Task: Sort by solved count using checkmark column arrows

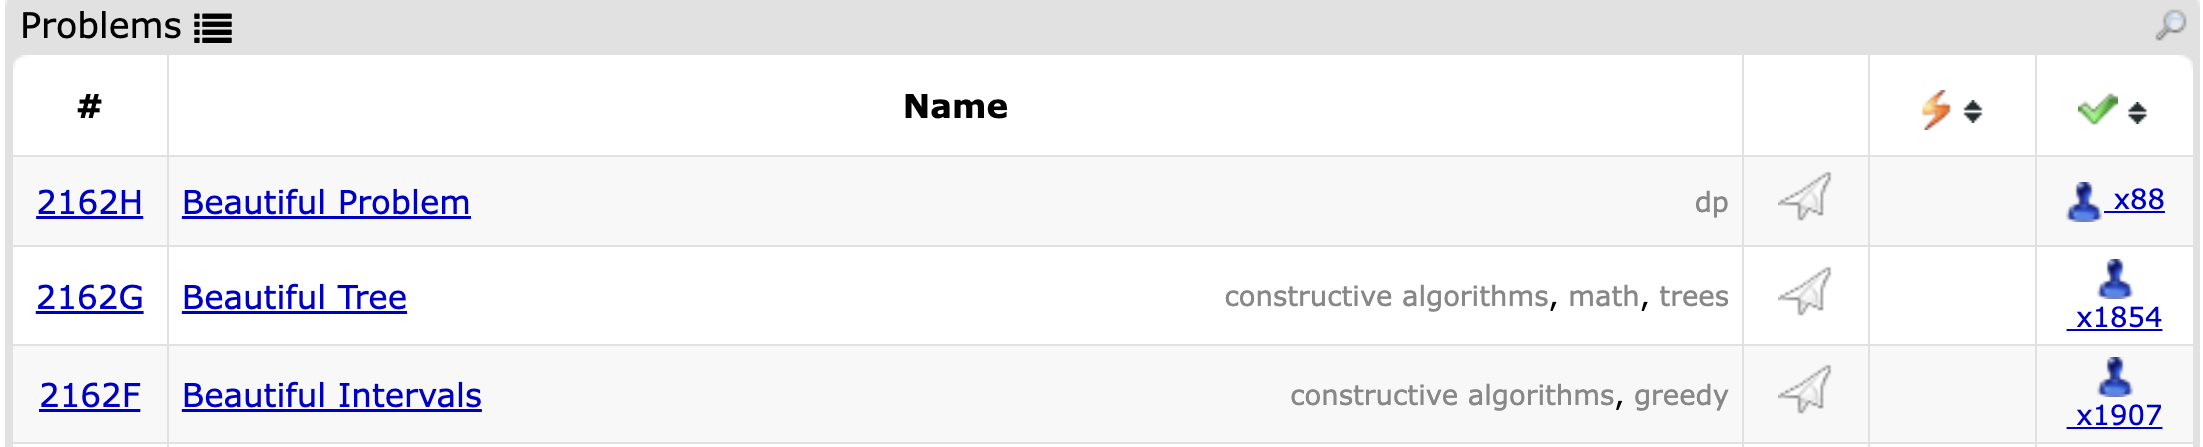Action: point(2137,112)
